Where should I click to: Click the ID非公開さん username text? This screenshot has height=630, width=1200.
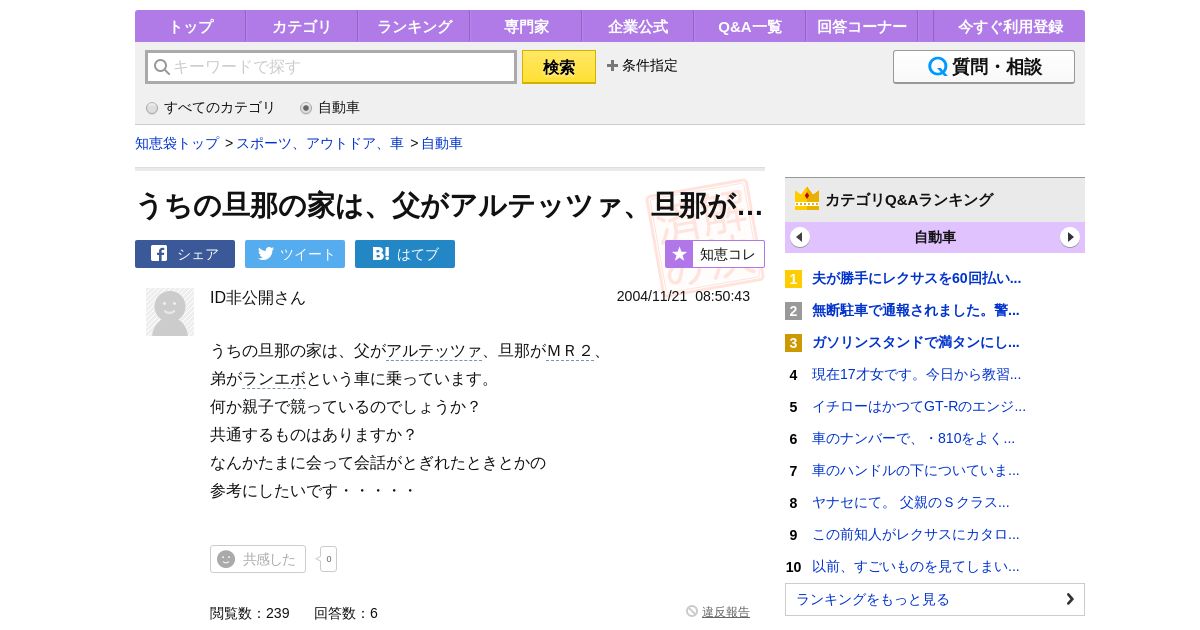pos(258,298)
